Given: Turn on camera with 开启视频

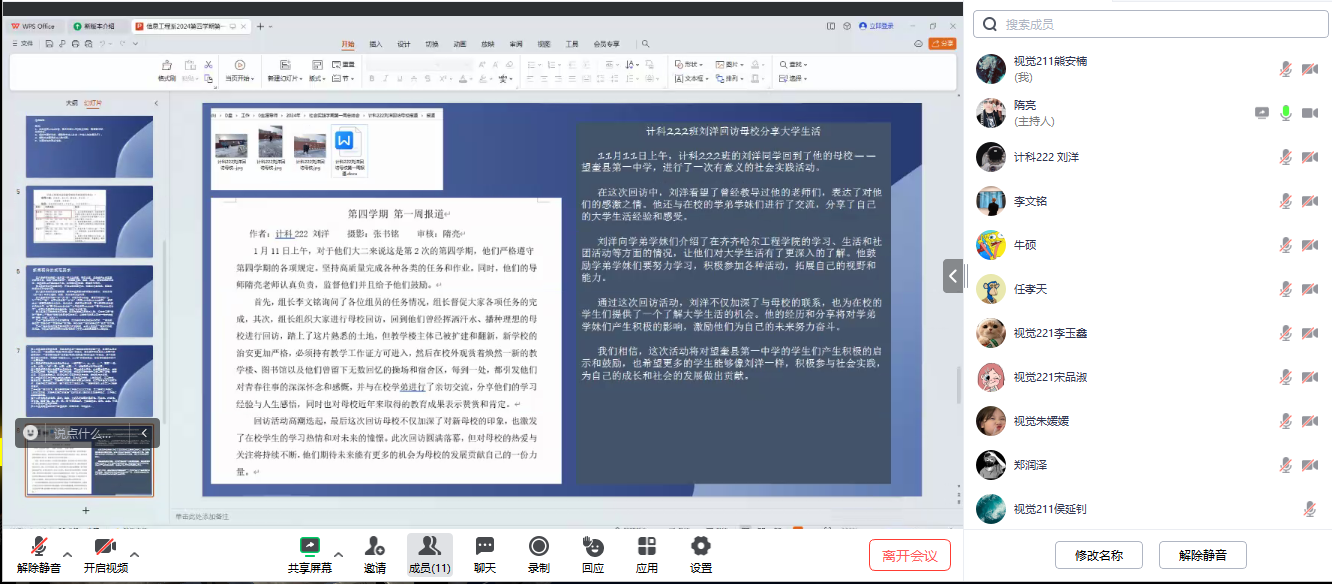Looking at the screenshot, I should tap(105, 546).
